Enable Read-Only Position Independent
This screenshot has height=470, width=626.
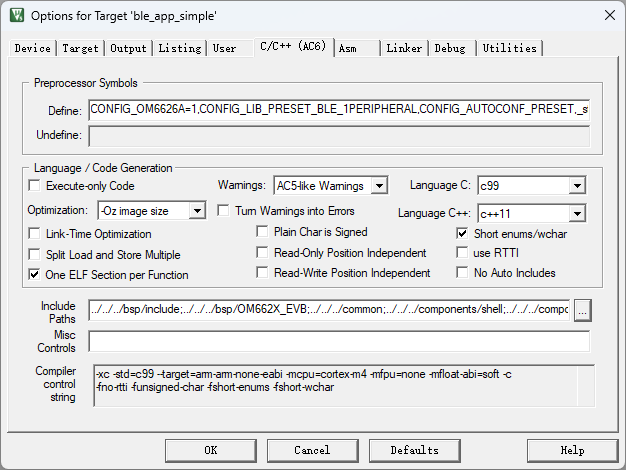tap(262, 252)
